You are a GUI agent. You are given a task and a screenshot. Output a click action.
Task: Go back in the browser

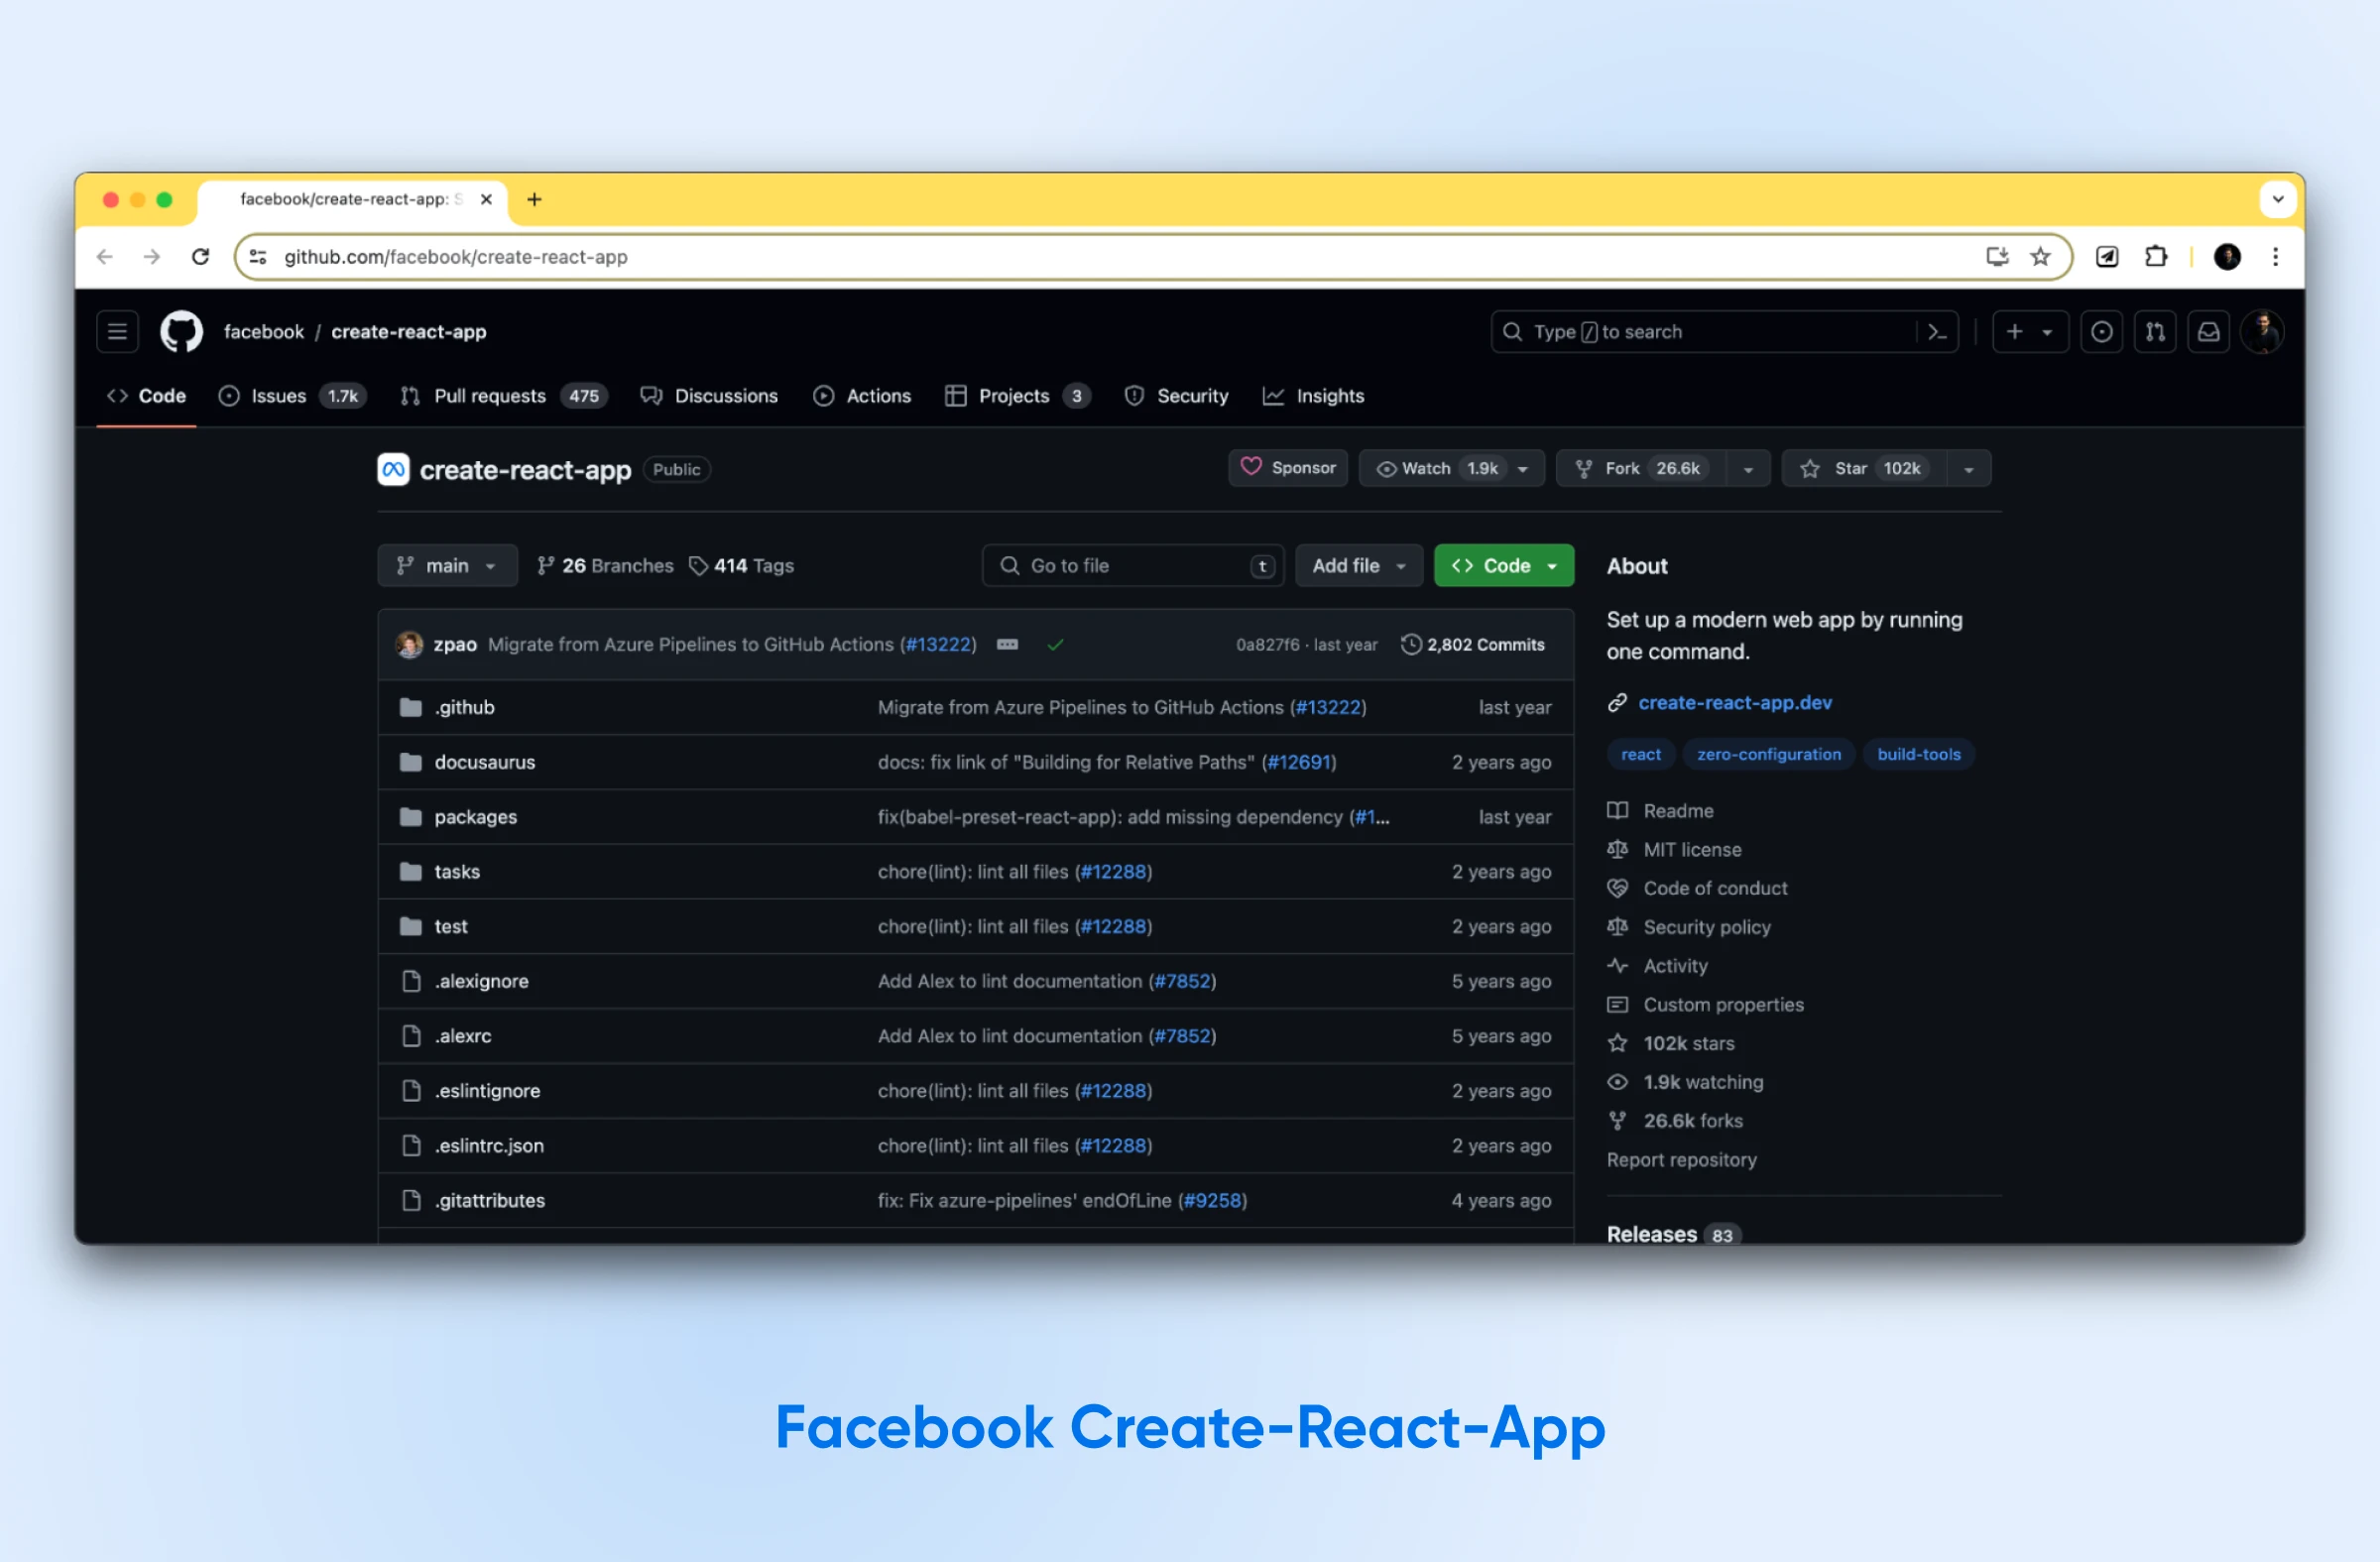tap(105, 257)
